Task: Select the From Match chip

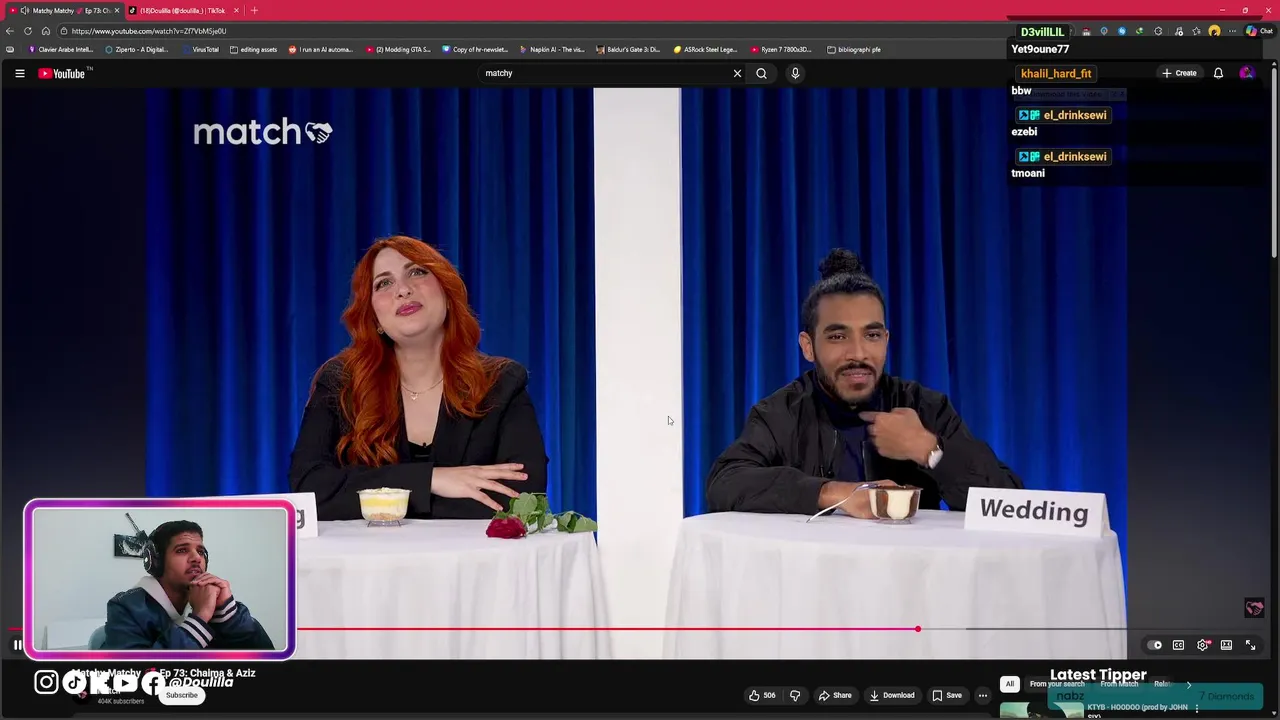Action: 1119,684
